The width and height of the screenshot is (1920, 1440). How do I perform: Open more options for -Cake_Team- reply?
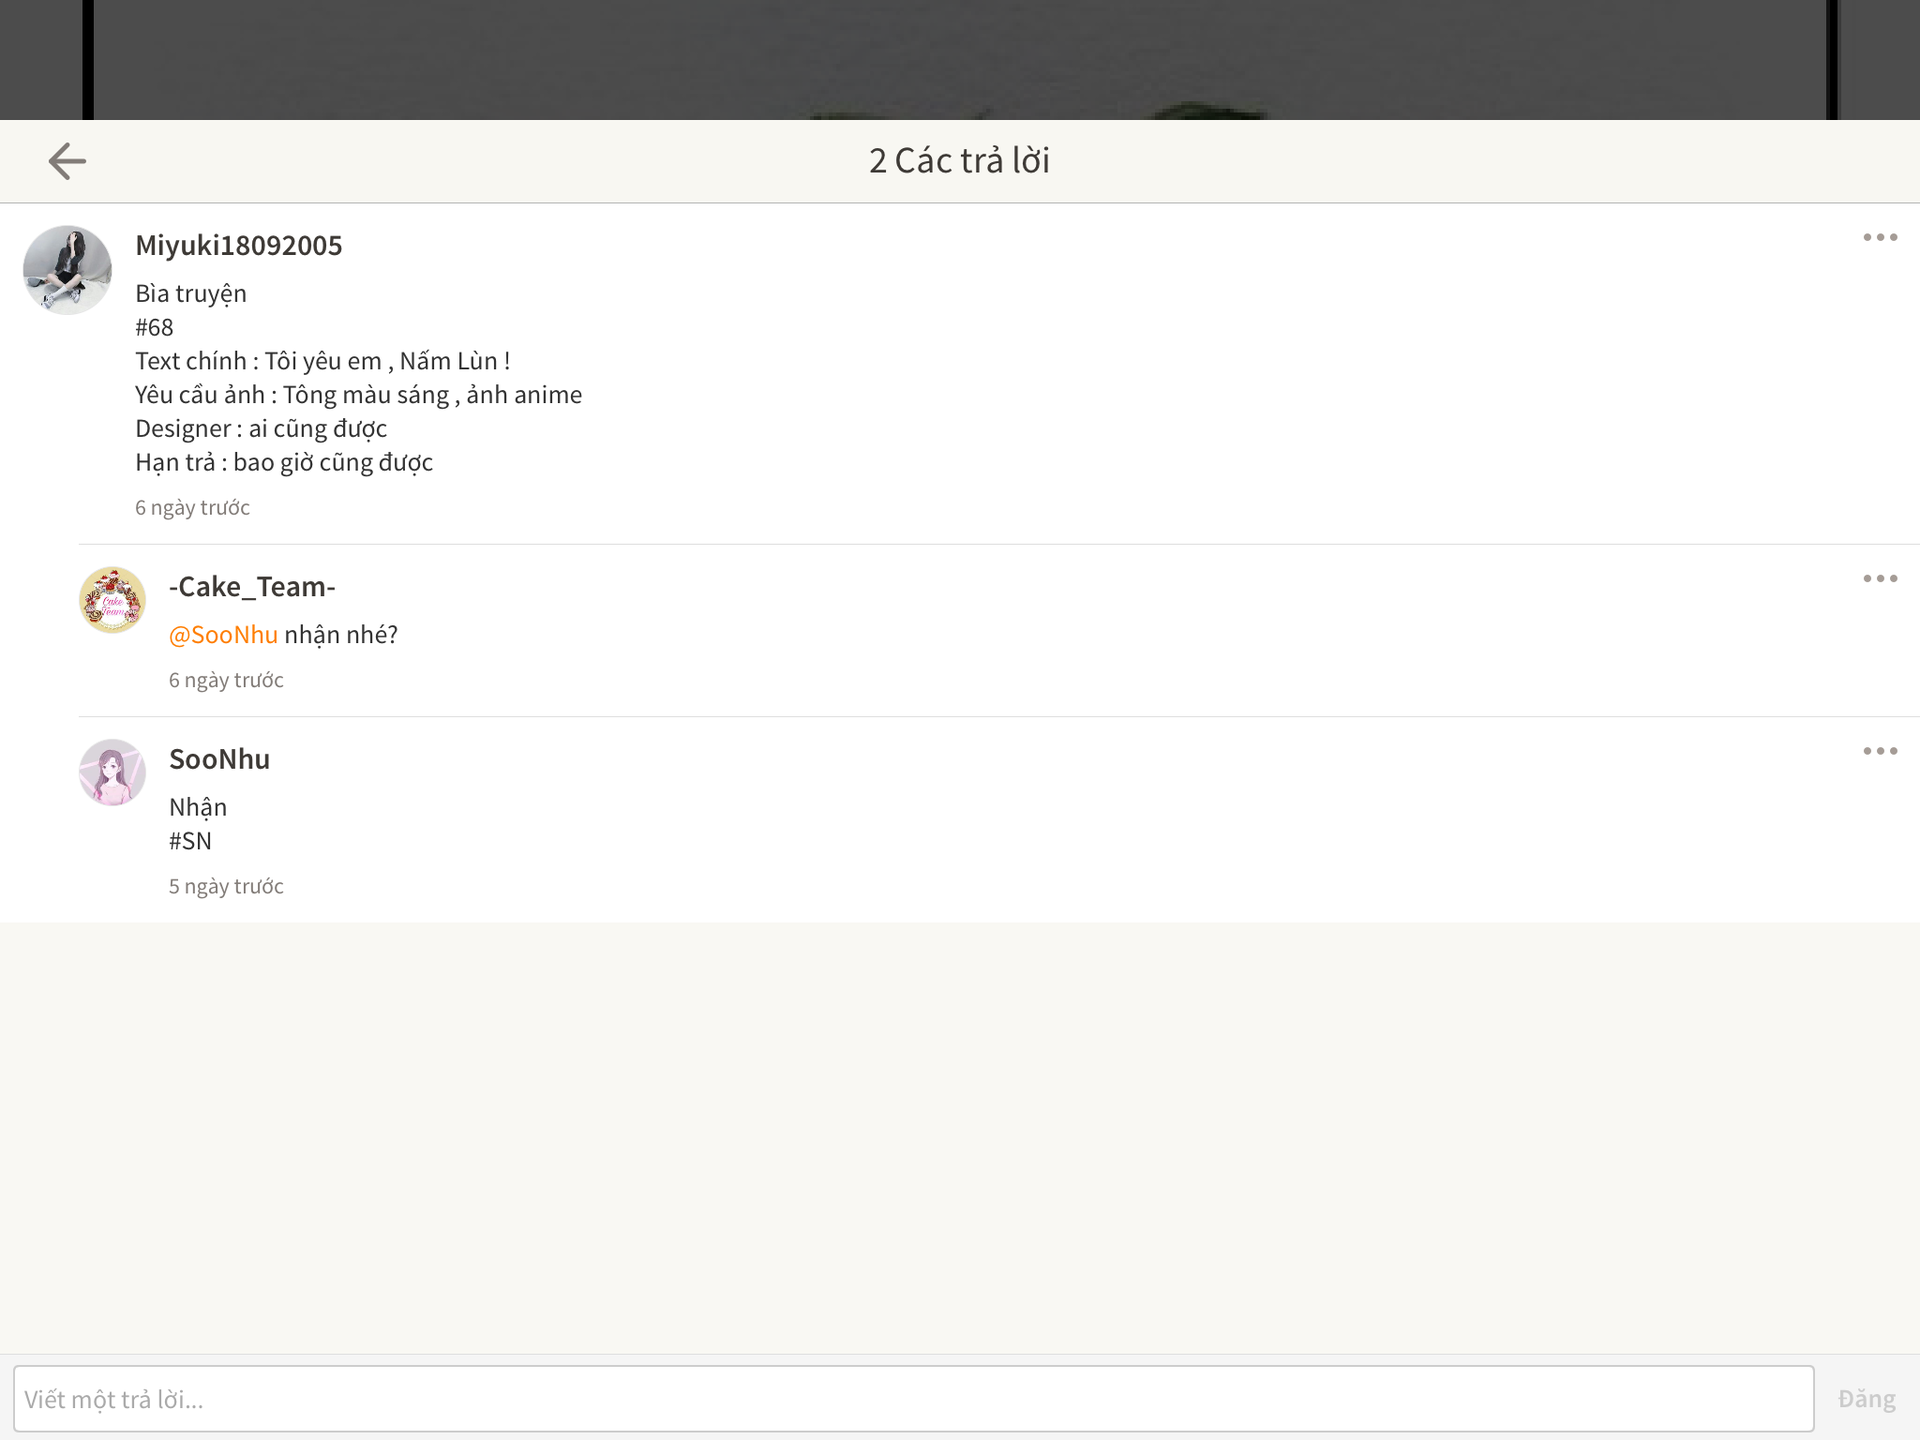pyautogui.click(x=1880, y=579)
